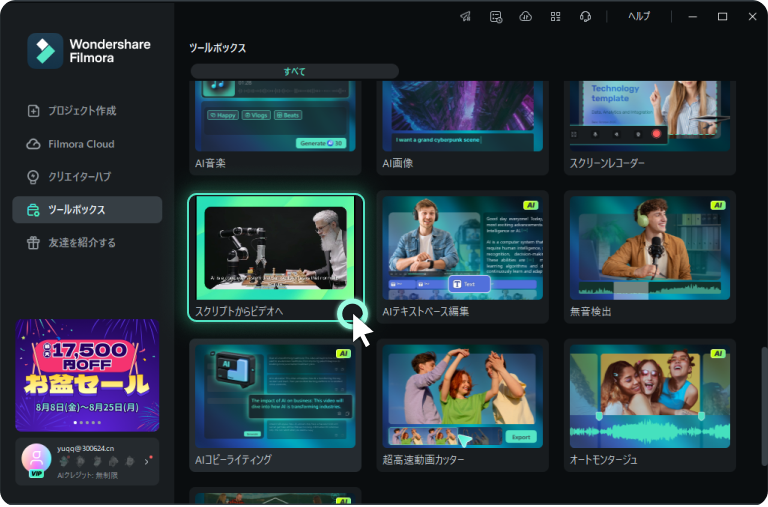Click the ツールボックス toolbox icon

(x=33, y=210)
